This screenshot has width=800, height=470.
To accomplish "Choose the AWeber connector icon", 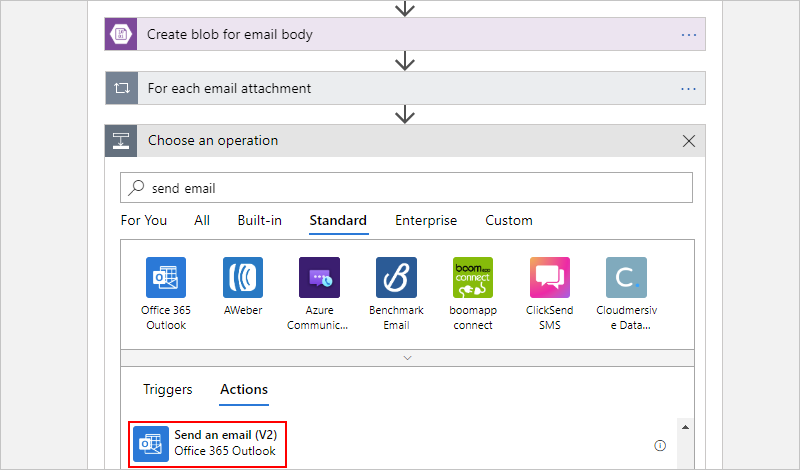I will point(242,278).
